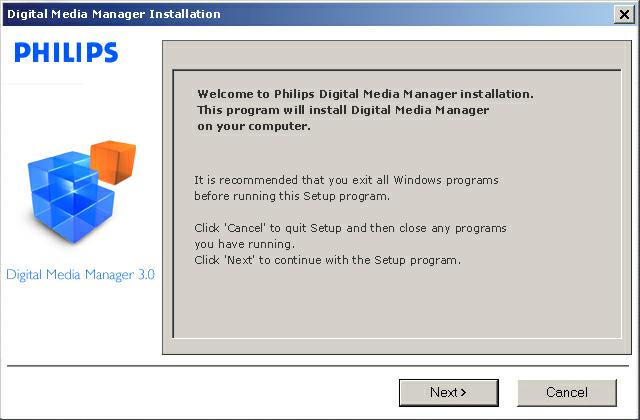Click the 'before running this Setup program.' line
Screen dimensions: 640x420
(292, 196)
